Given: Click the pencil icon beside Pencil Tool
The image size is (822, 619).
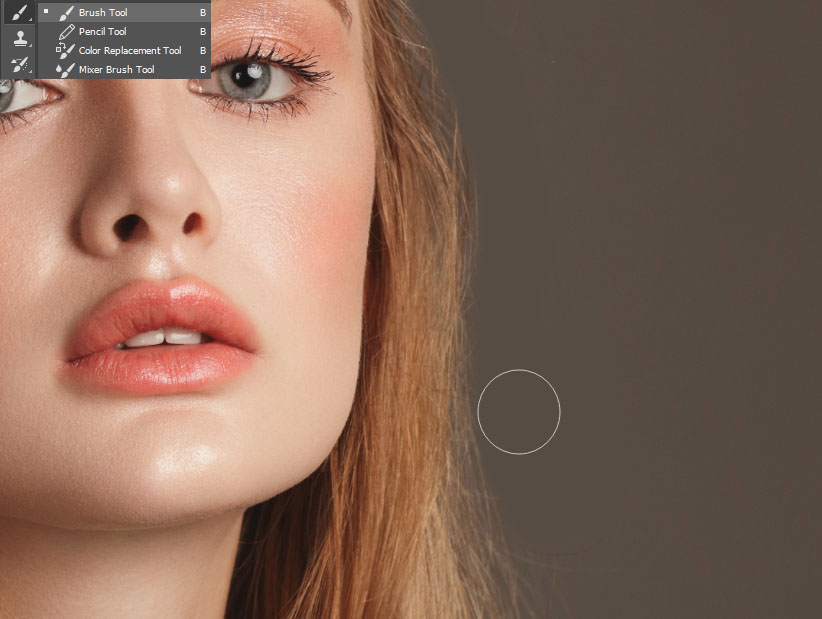Looking at the screenshot, I should (x=65, y=31).
